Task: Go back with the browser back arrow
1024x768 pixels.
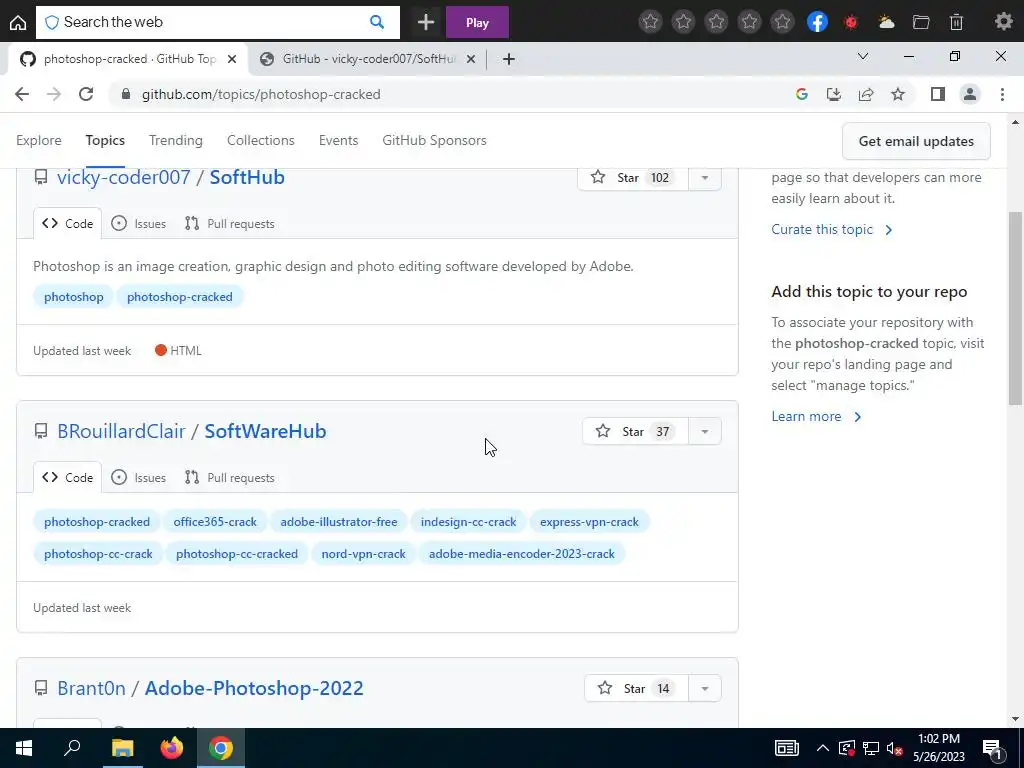Action: coord(22,94)
